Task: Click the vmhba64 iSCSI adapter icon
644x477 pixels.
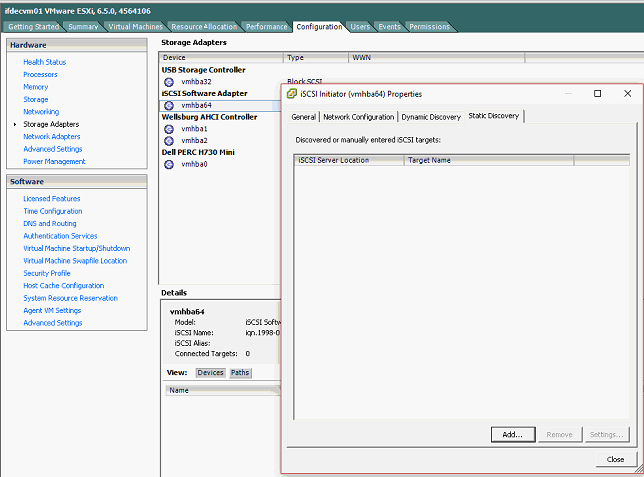Action: pos(169,105)
